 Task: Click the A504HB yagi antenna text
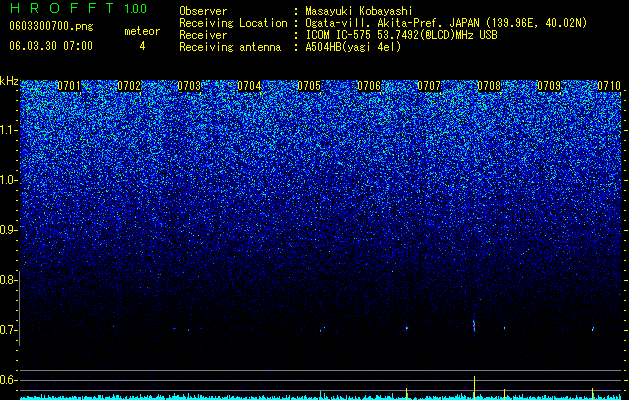pyautogui.click(x=353, y=47)
